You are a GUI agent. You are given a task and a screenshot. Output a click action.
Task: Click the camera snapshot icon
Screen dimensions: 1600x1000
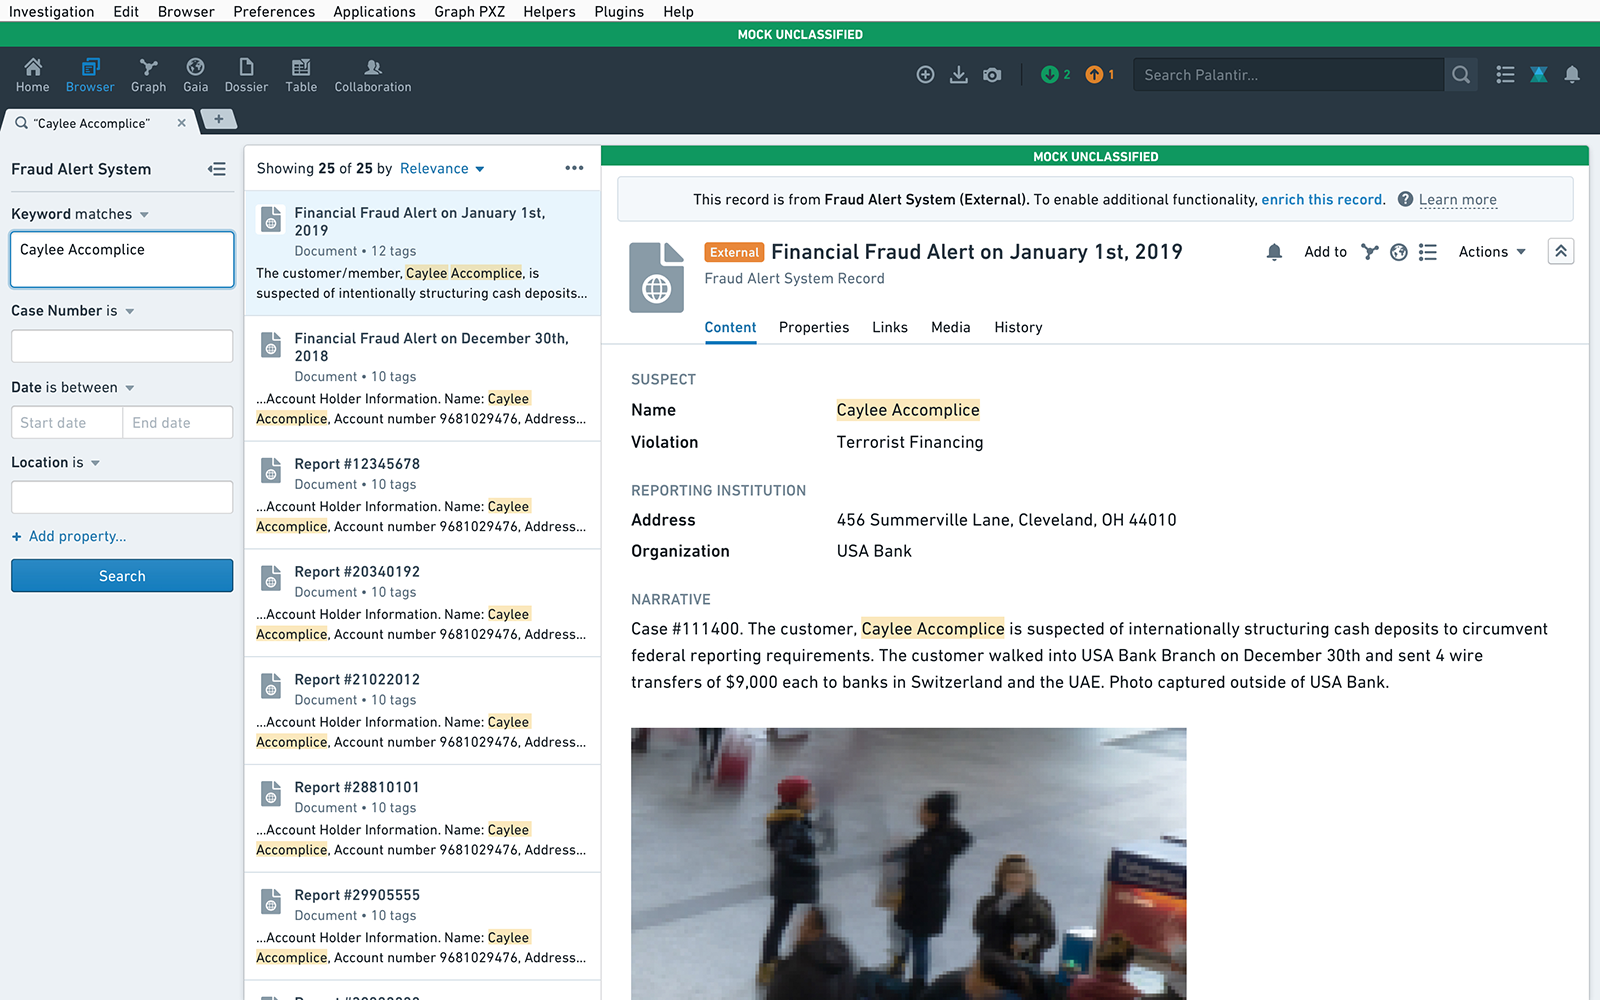pos(992,75)
